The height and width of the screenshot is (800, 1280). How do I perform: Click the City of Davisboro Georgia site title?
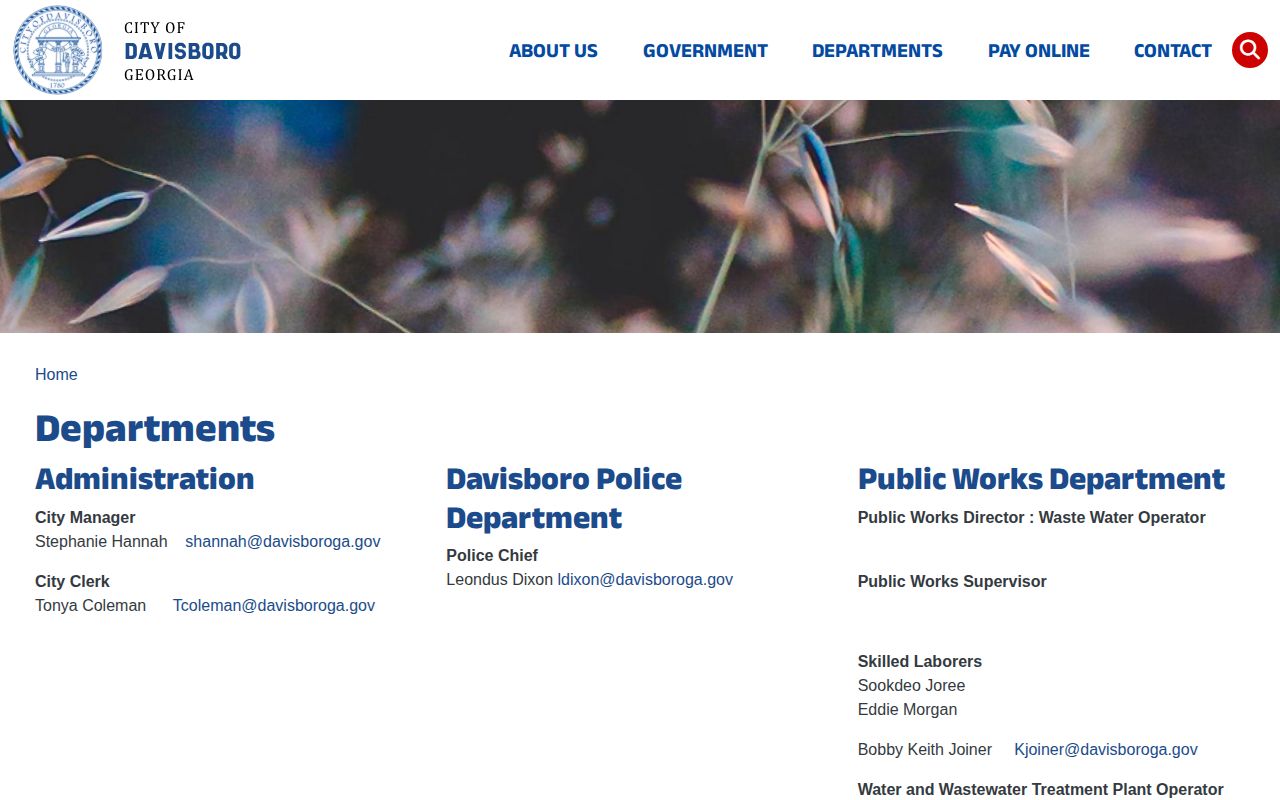[182, 51]
